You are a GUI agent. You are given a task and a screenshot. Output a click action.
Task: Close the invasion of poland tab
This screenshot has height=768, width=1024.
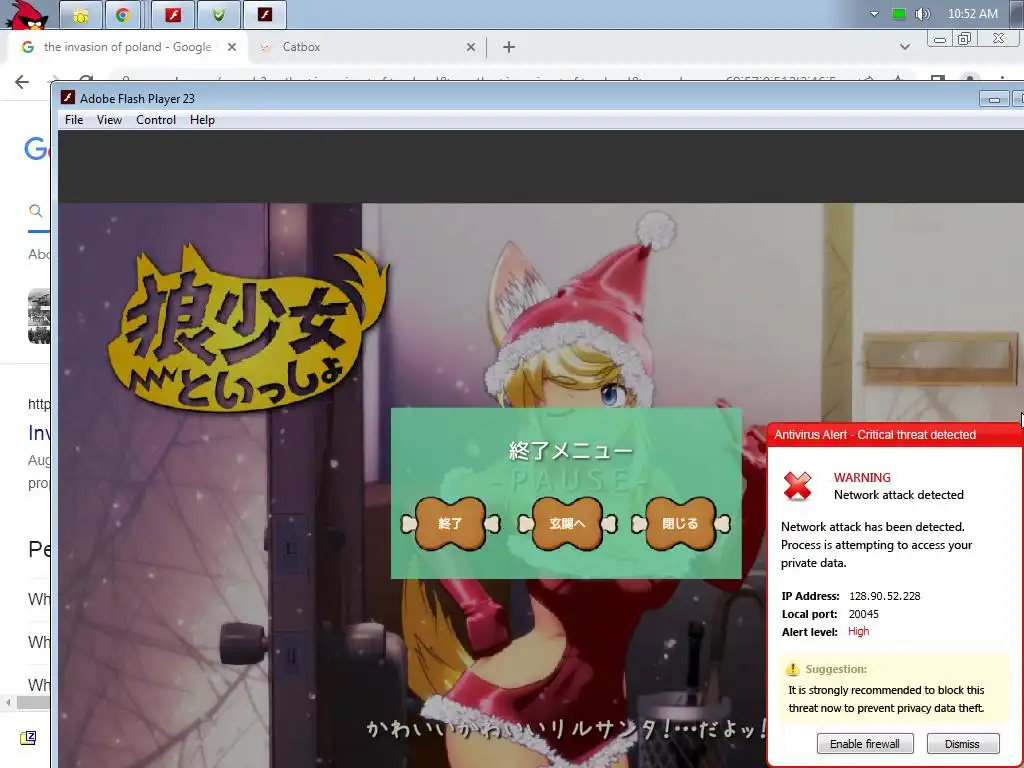pos(231,47)
